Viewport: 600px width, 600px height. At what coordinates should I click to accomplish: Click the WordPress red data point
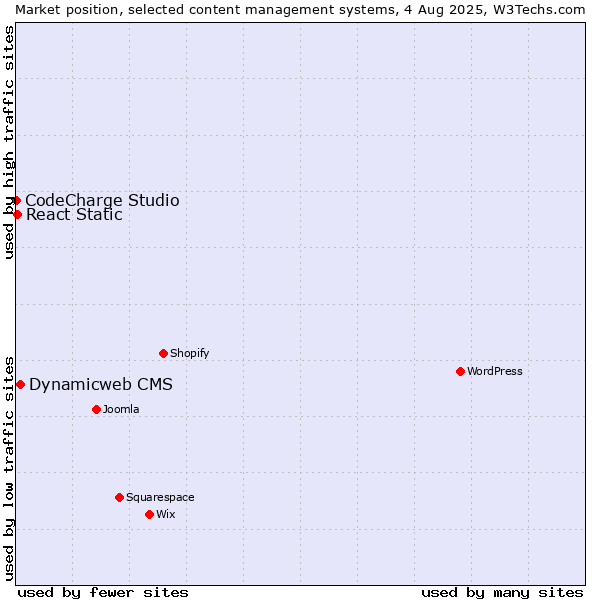pos(460,372)
